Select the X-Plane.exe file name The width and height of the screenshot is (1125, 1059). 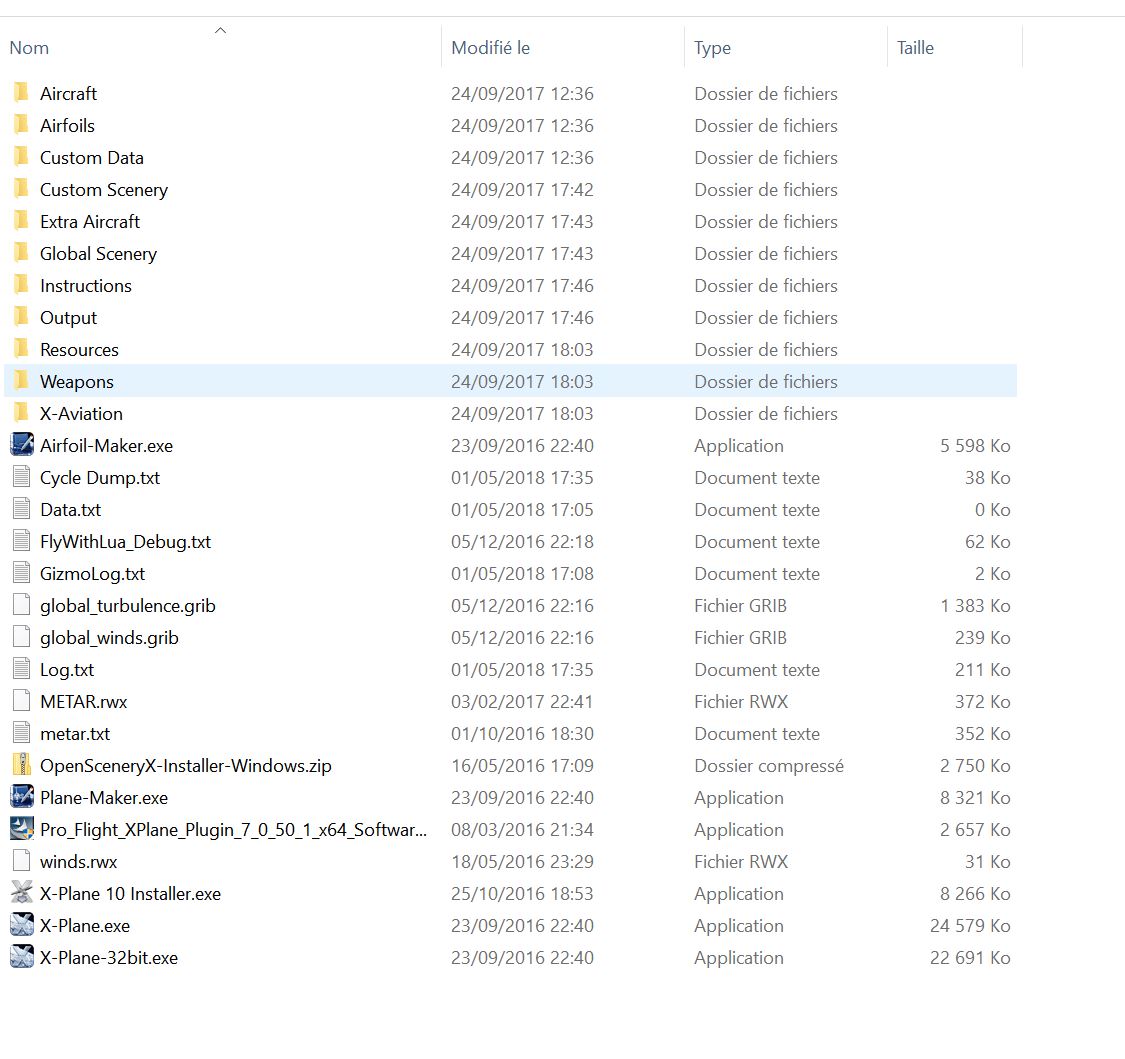click(x=85, y=926)
